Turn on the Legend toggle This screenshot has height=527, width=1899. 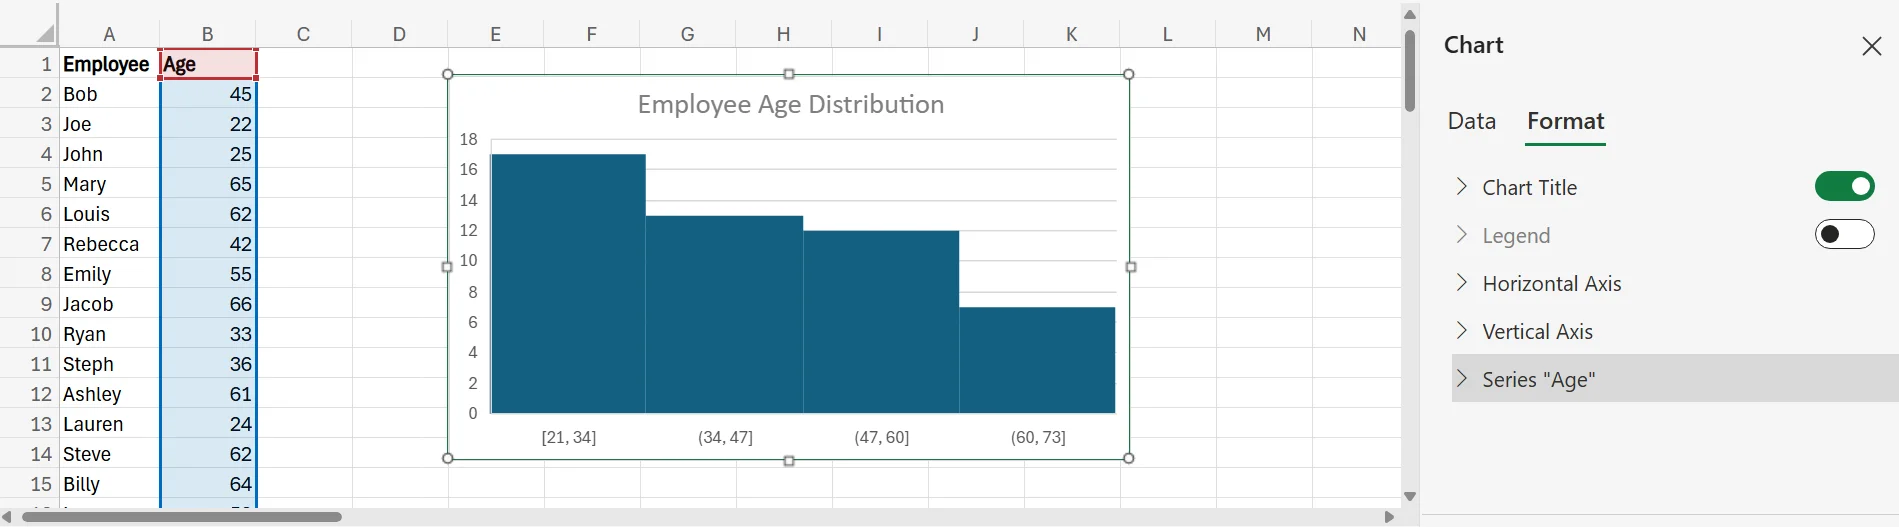pyautogui.click(x=1844, y=234)
